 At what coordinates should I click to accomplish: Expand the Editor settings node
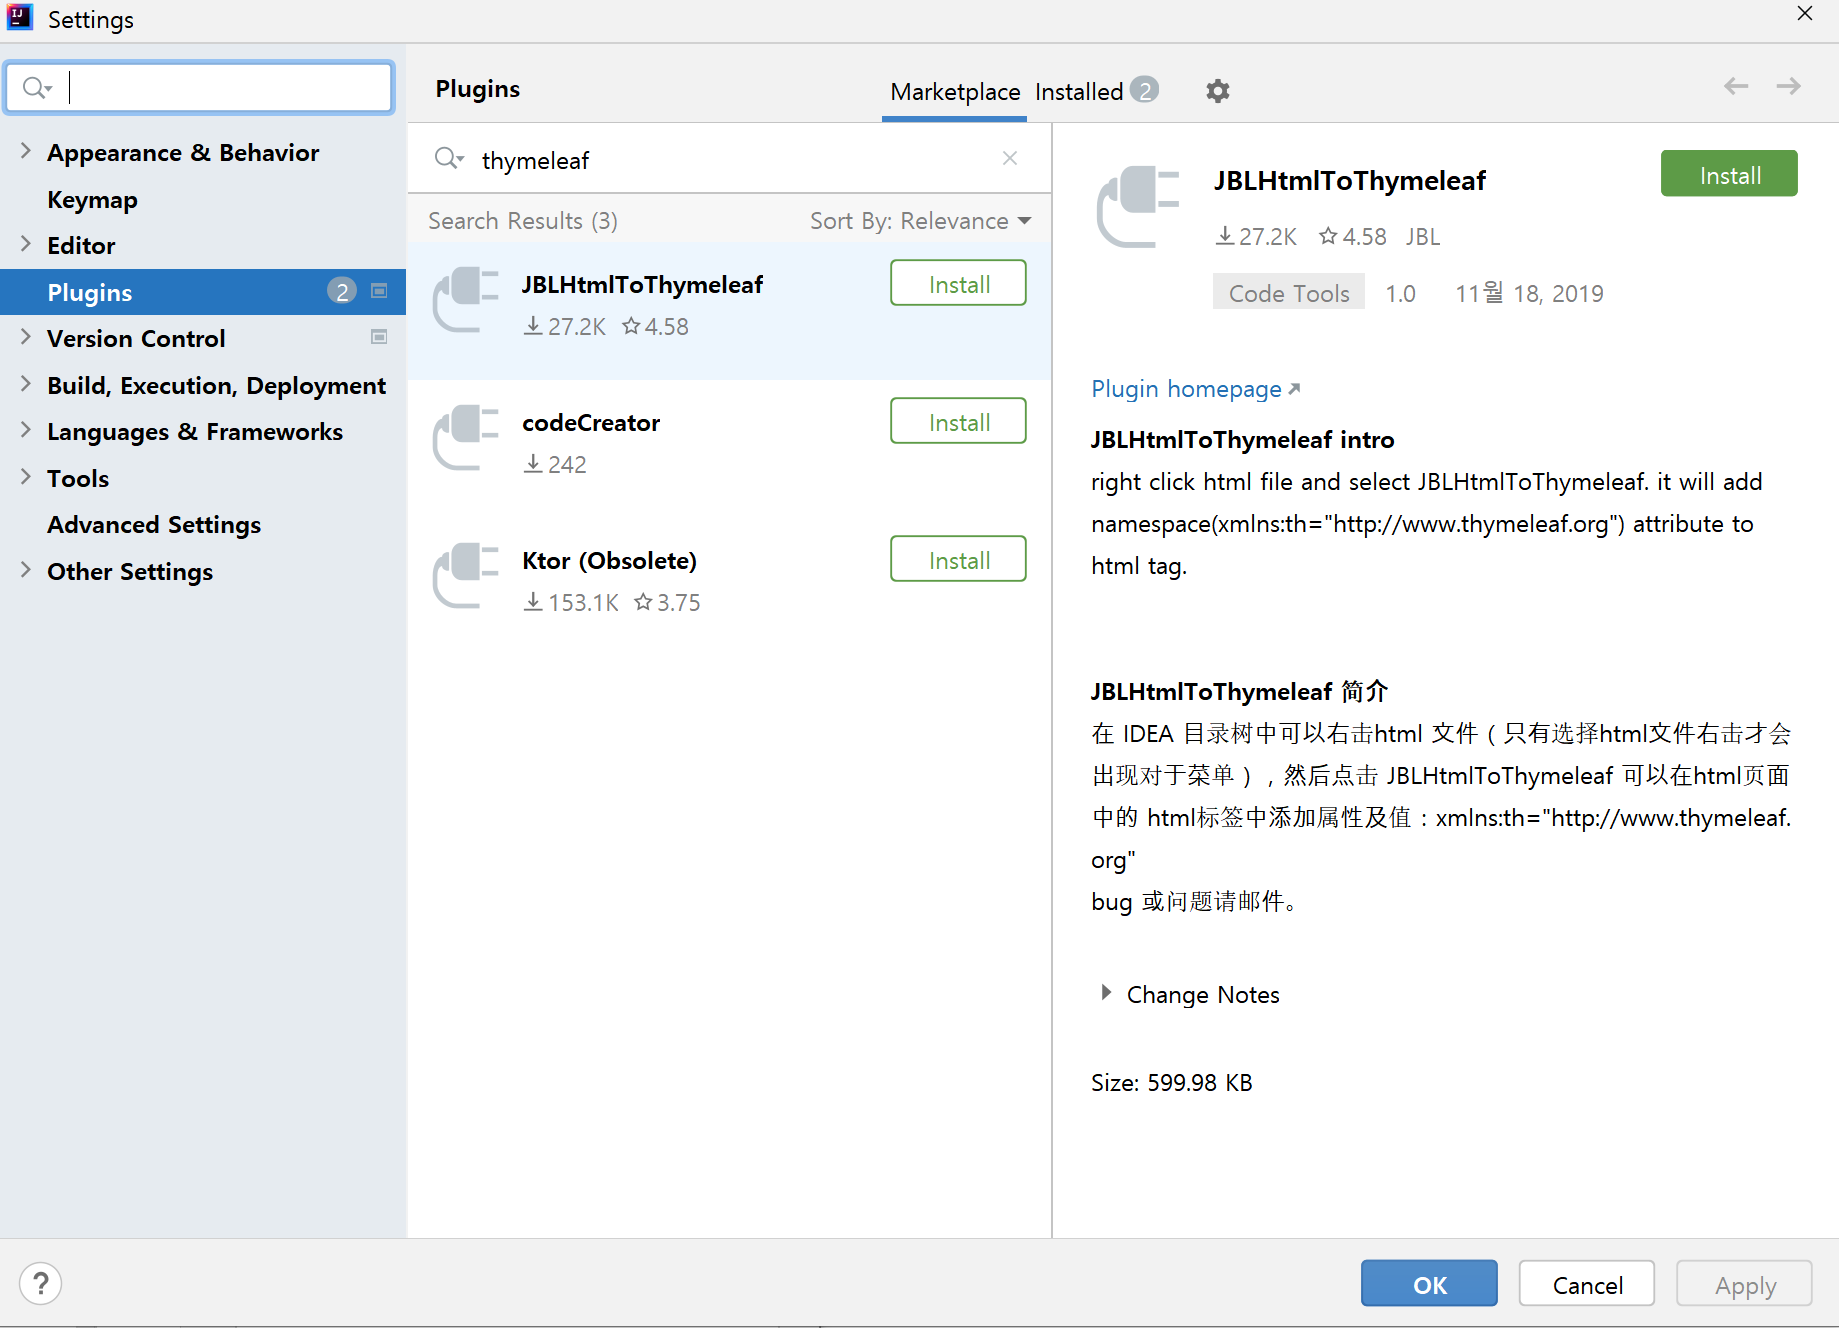[x=26, y=244]
